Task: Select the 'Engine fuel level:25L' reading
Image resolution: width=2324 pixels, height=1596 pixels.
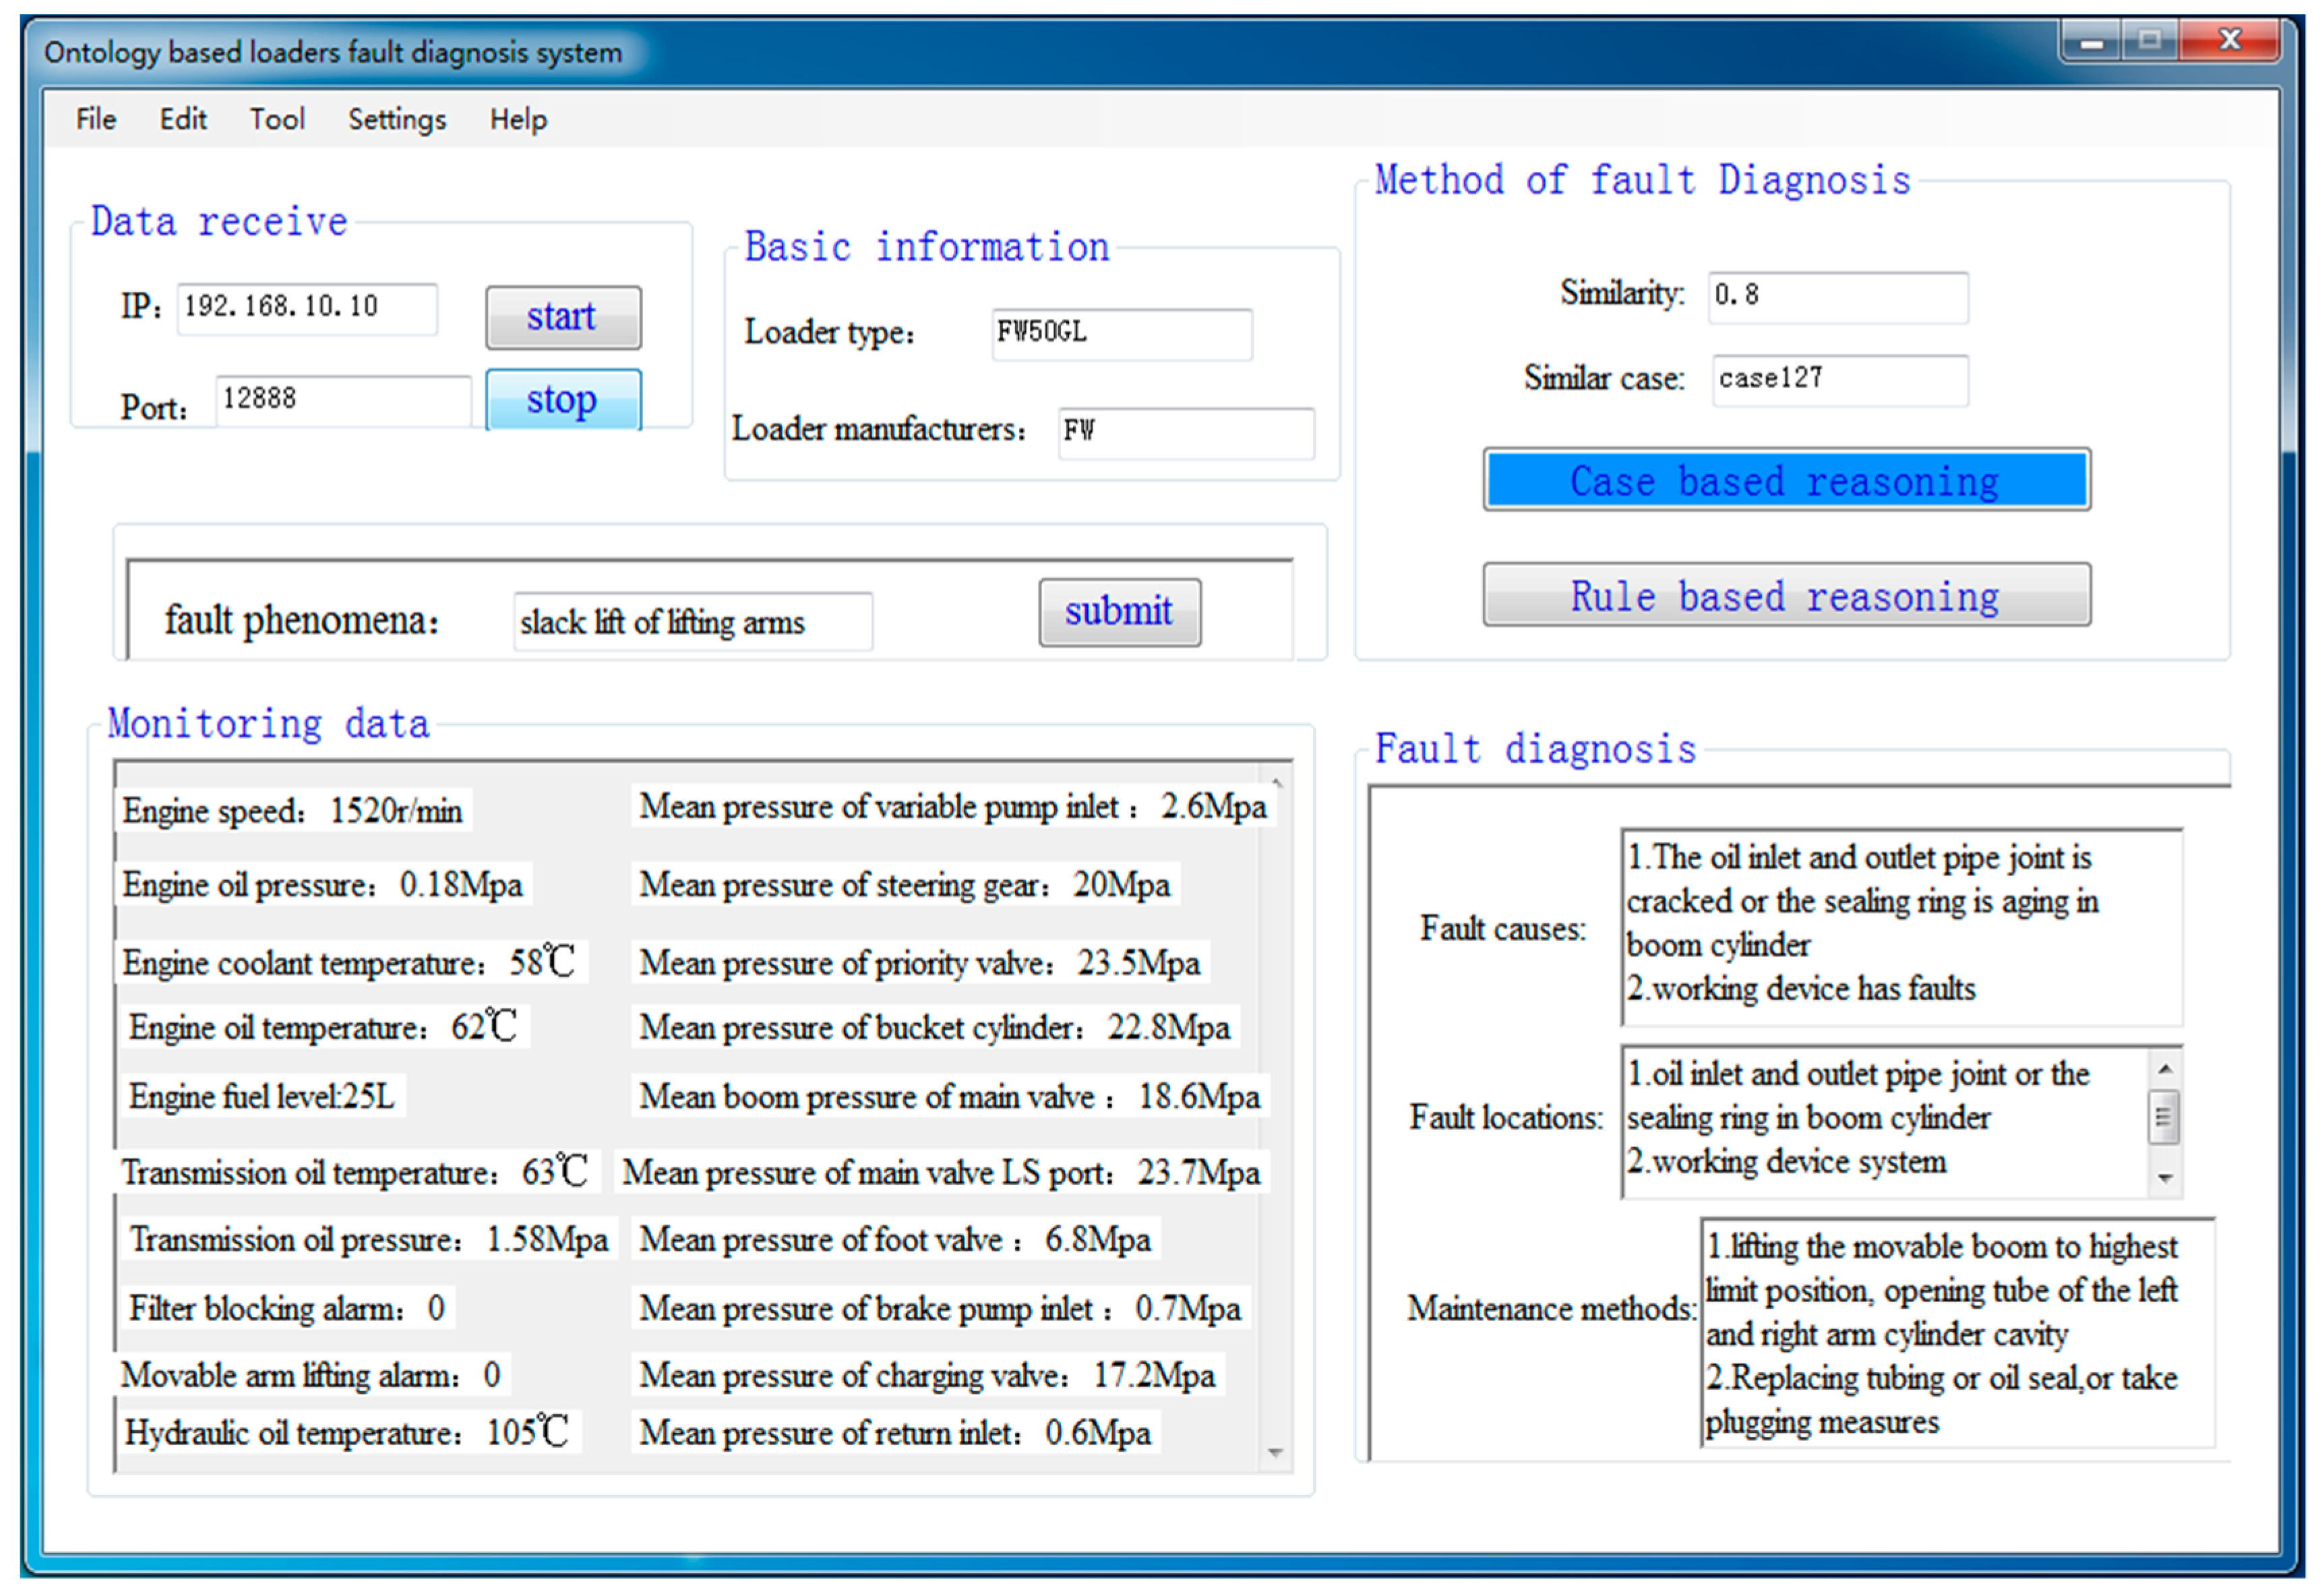Action: pos(262,1097)
